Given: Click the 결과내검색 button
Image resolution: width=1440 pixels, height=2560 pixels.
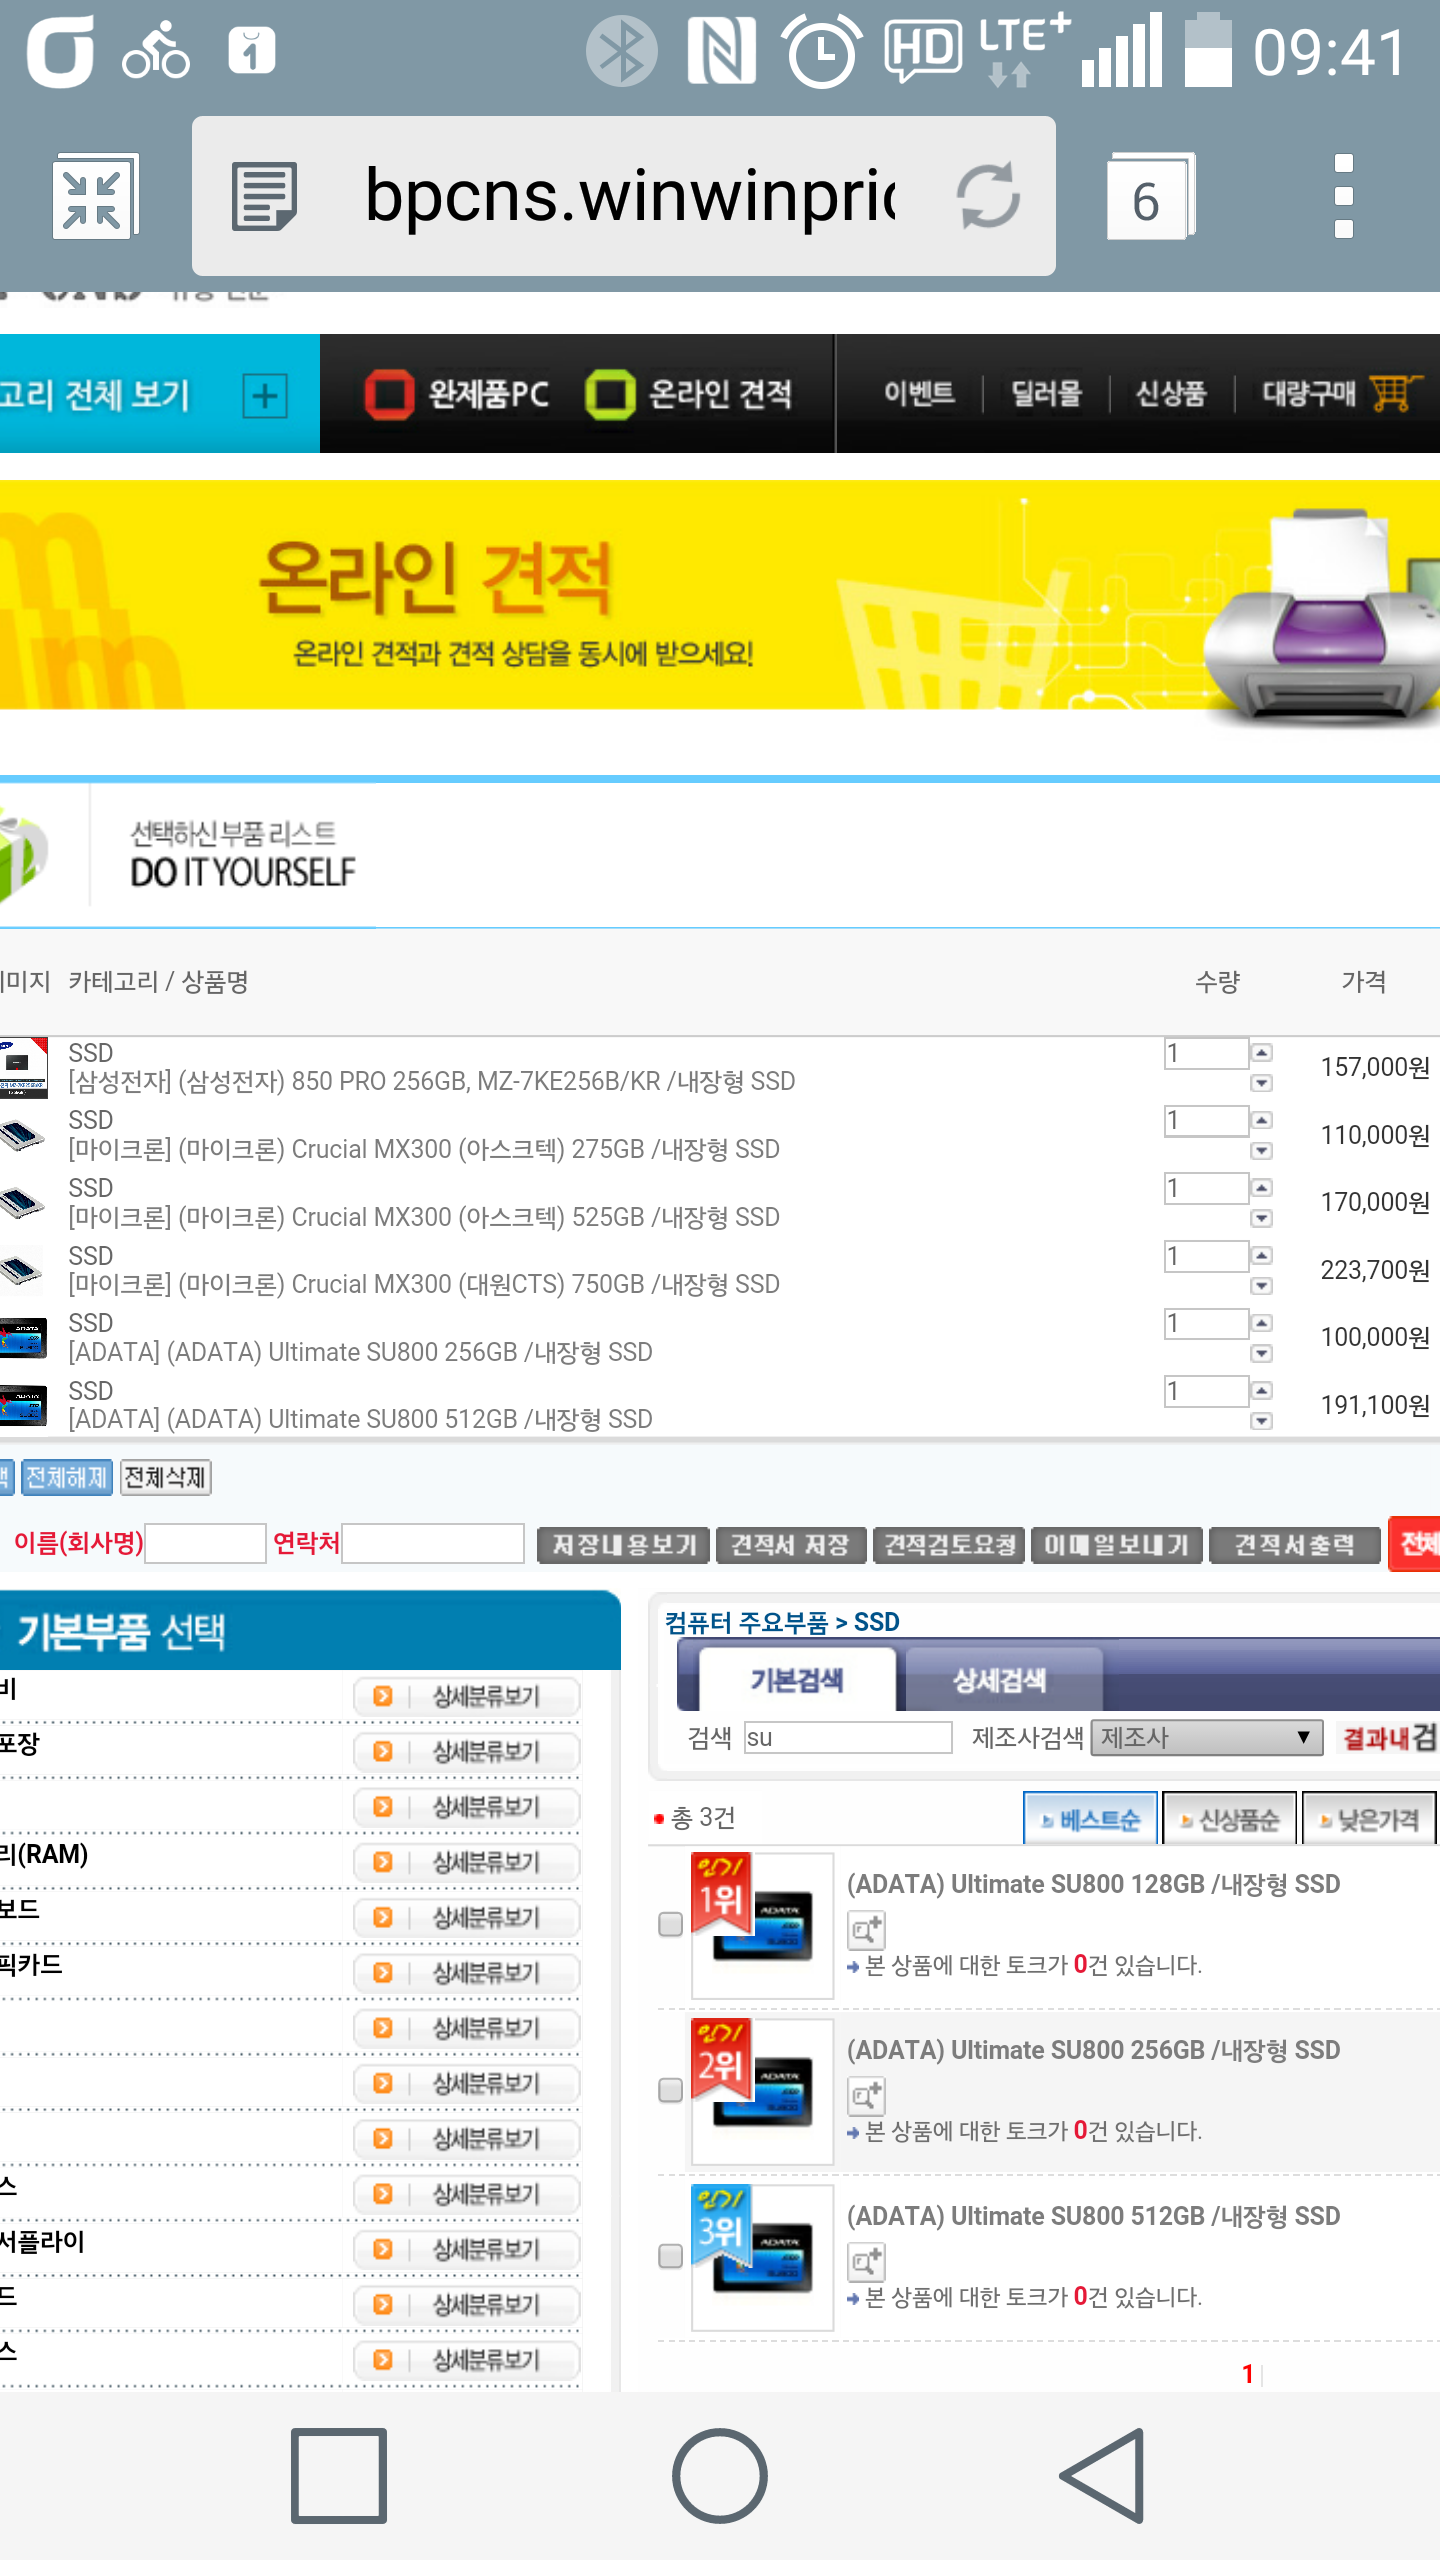Looking at the screenshot, I should coord(1390,1738).
